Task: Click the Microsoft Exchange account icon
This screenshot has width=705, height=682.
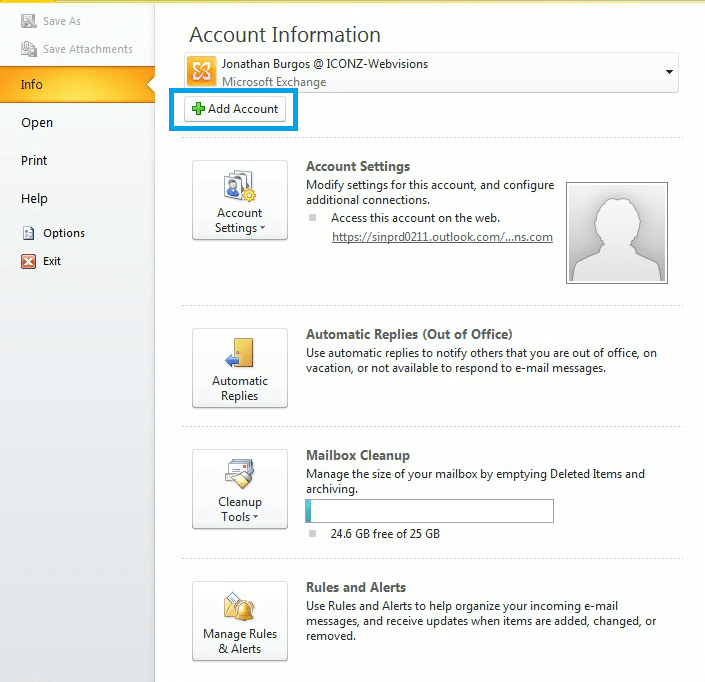Action: (x=203, y=72)
